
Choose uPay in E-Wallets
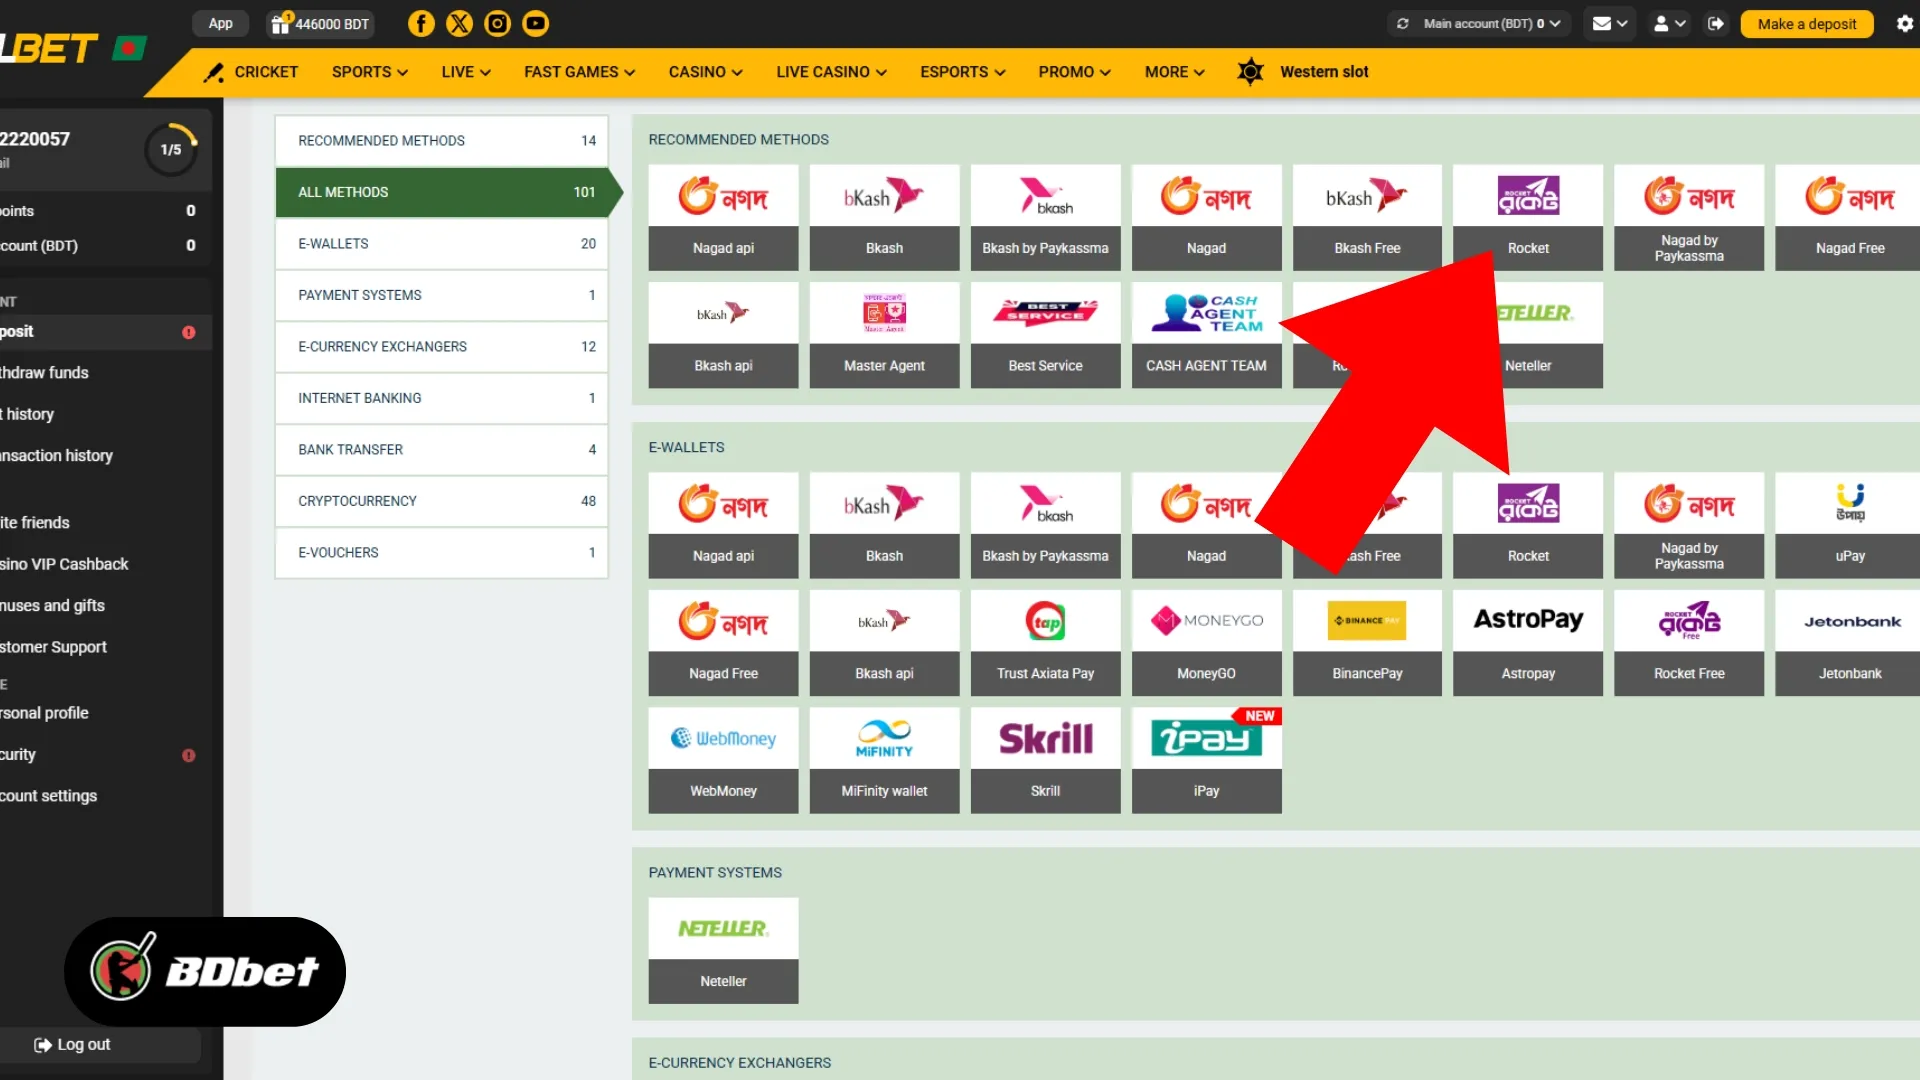coord(1850,525)
